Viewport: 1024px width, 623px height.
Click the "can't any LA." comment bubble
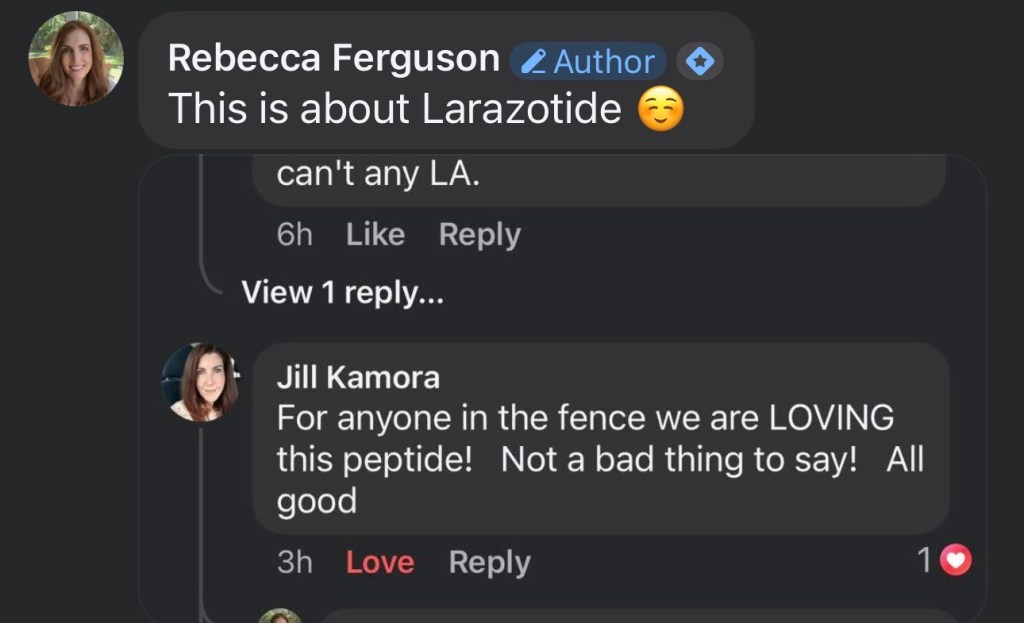[600, 178]
